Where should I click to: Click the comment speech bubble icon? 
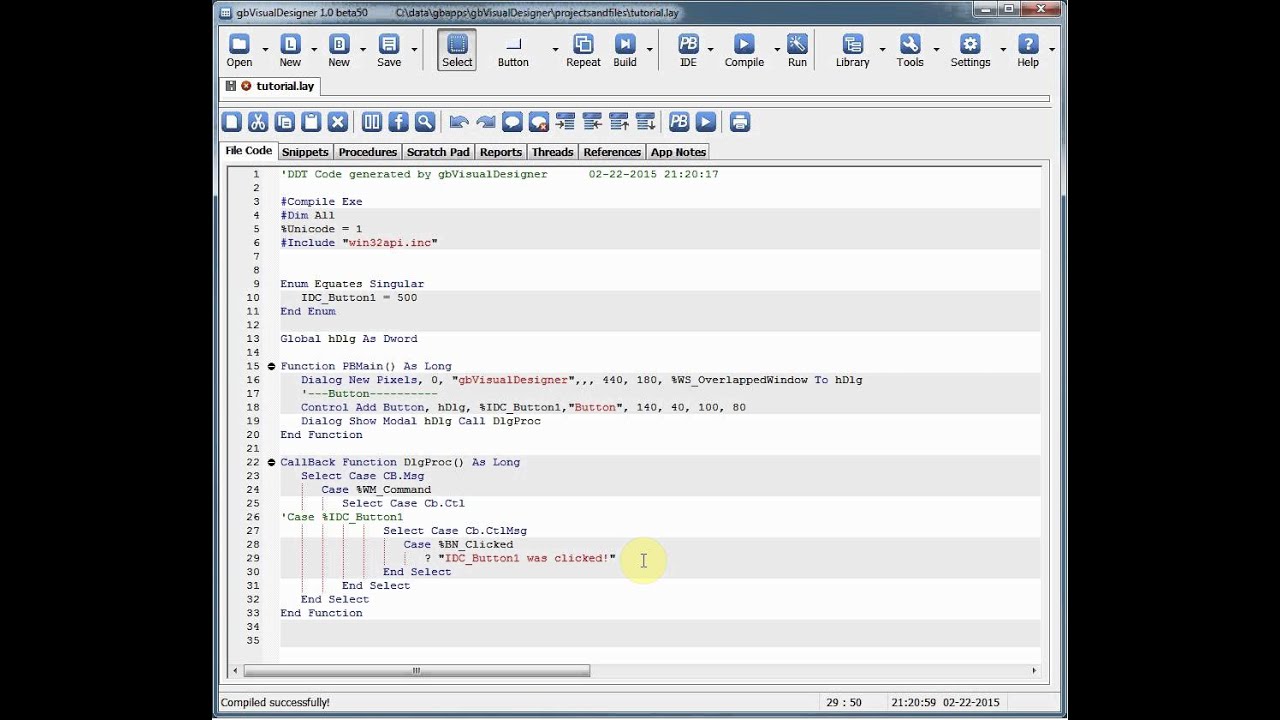click(x=512, y=122)
